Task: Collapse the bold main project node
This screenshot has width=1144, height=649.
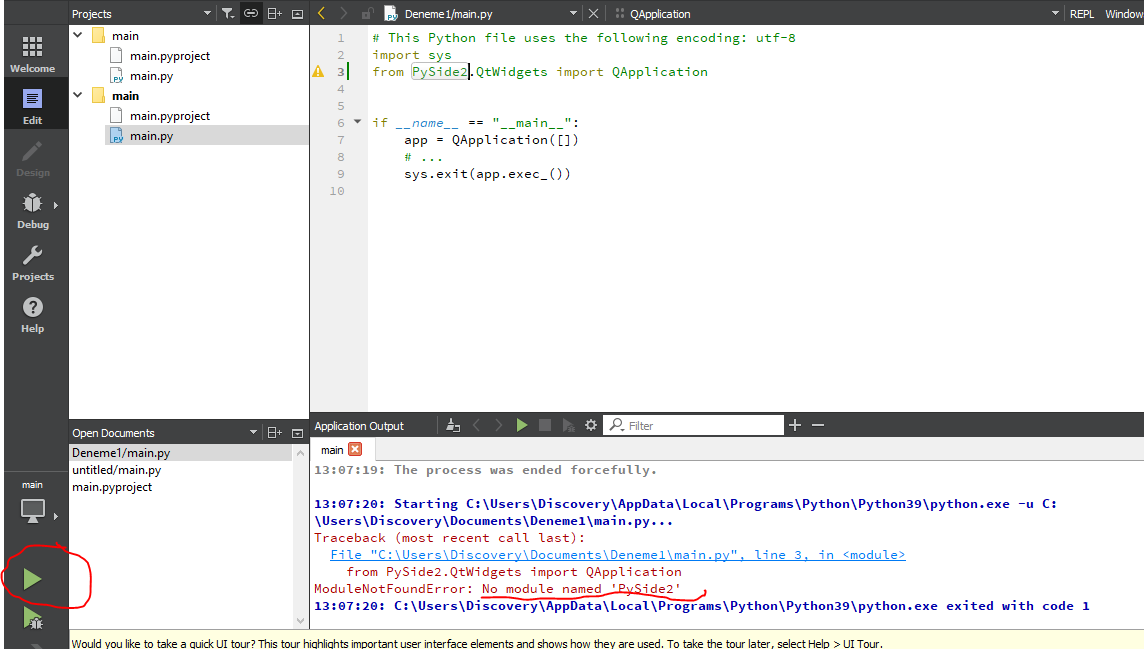Action: [x=78, y=95]
